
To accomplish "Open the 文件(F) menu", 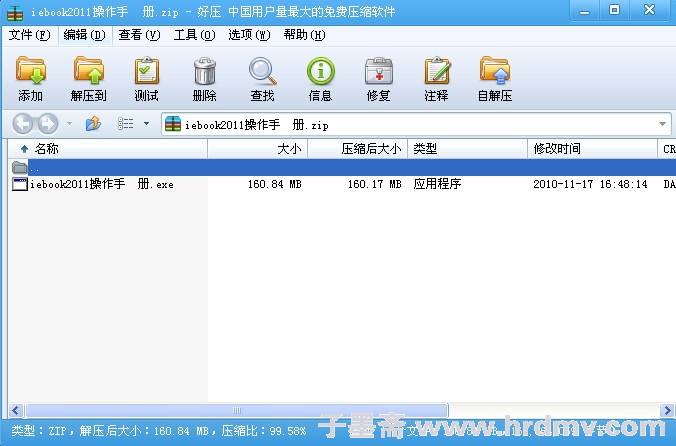I will pyautogui.click(x=29, y=35).
